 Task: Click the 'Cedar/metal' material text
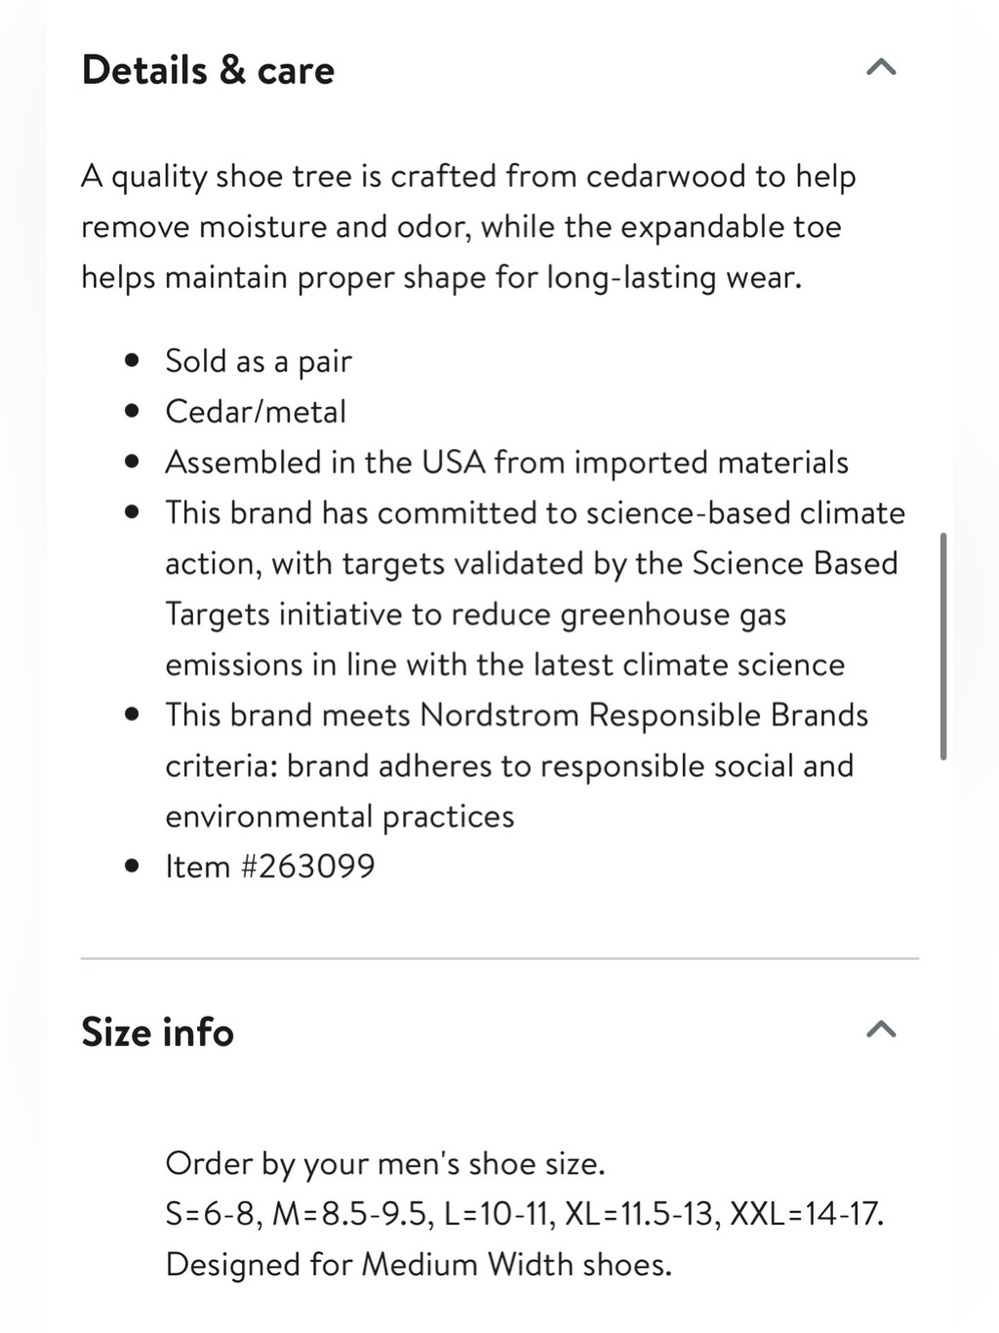click(x=256, y=411)
